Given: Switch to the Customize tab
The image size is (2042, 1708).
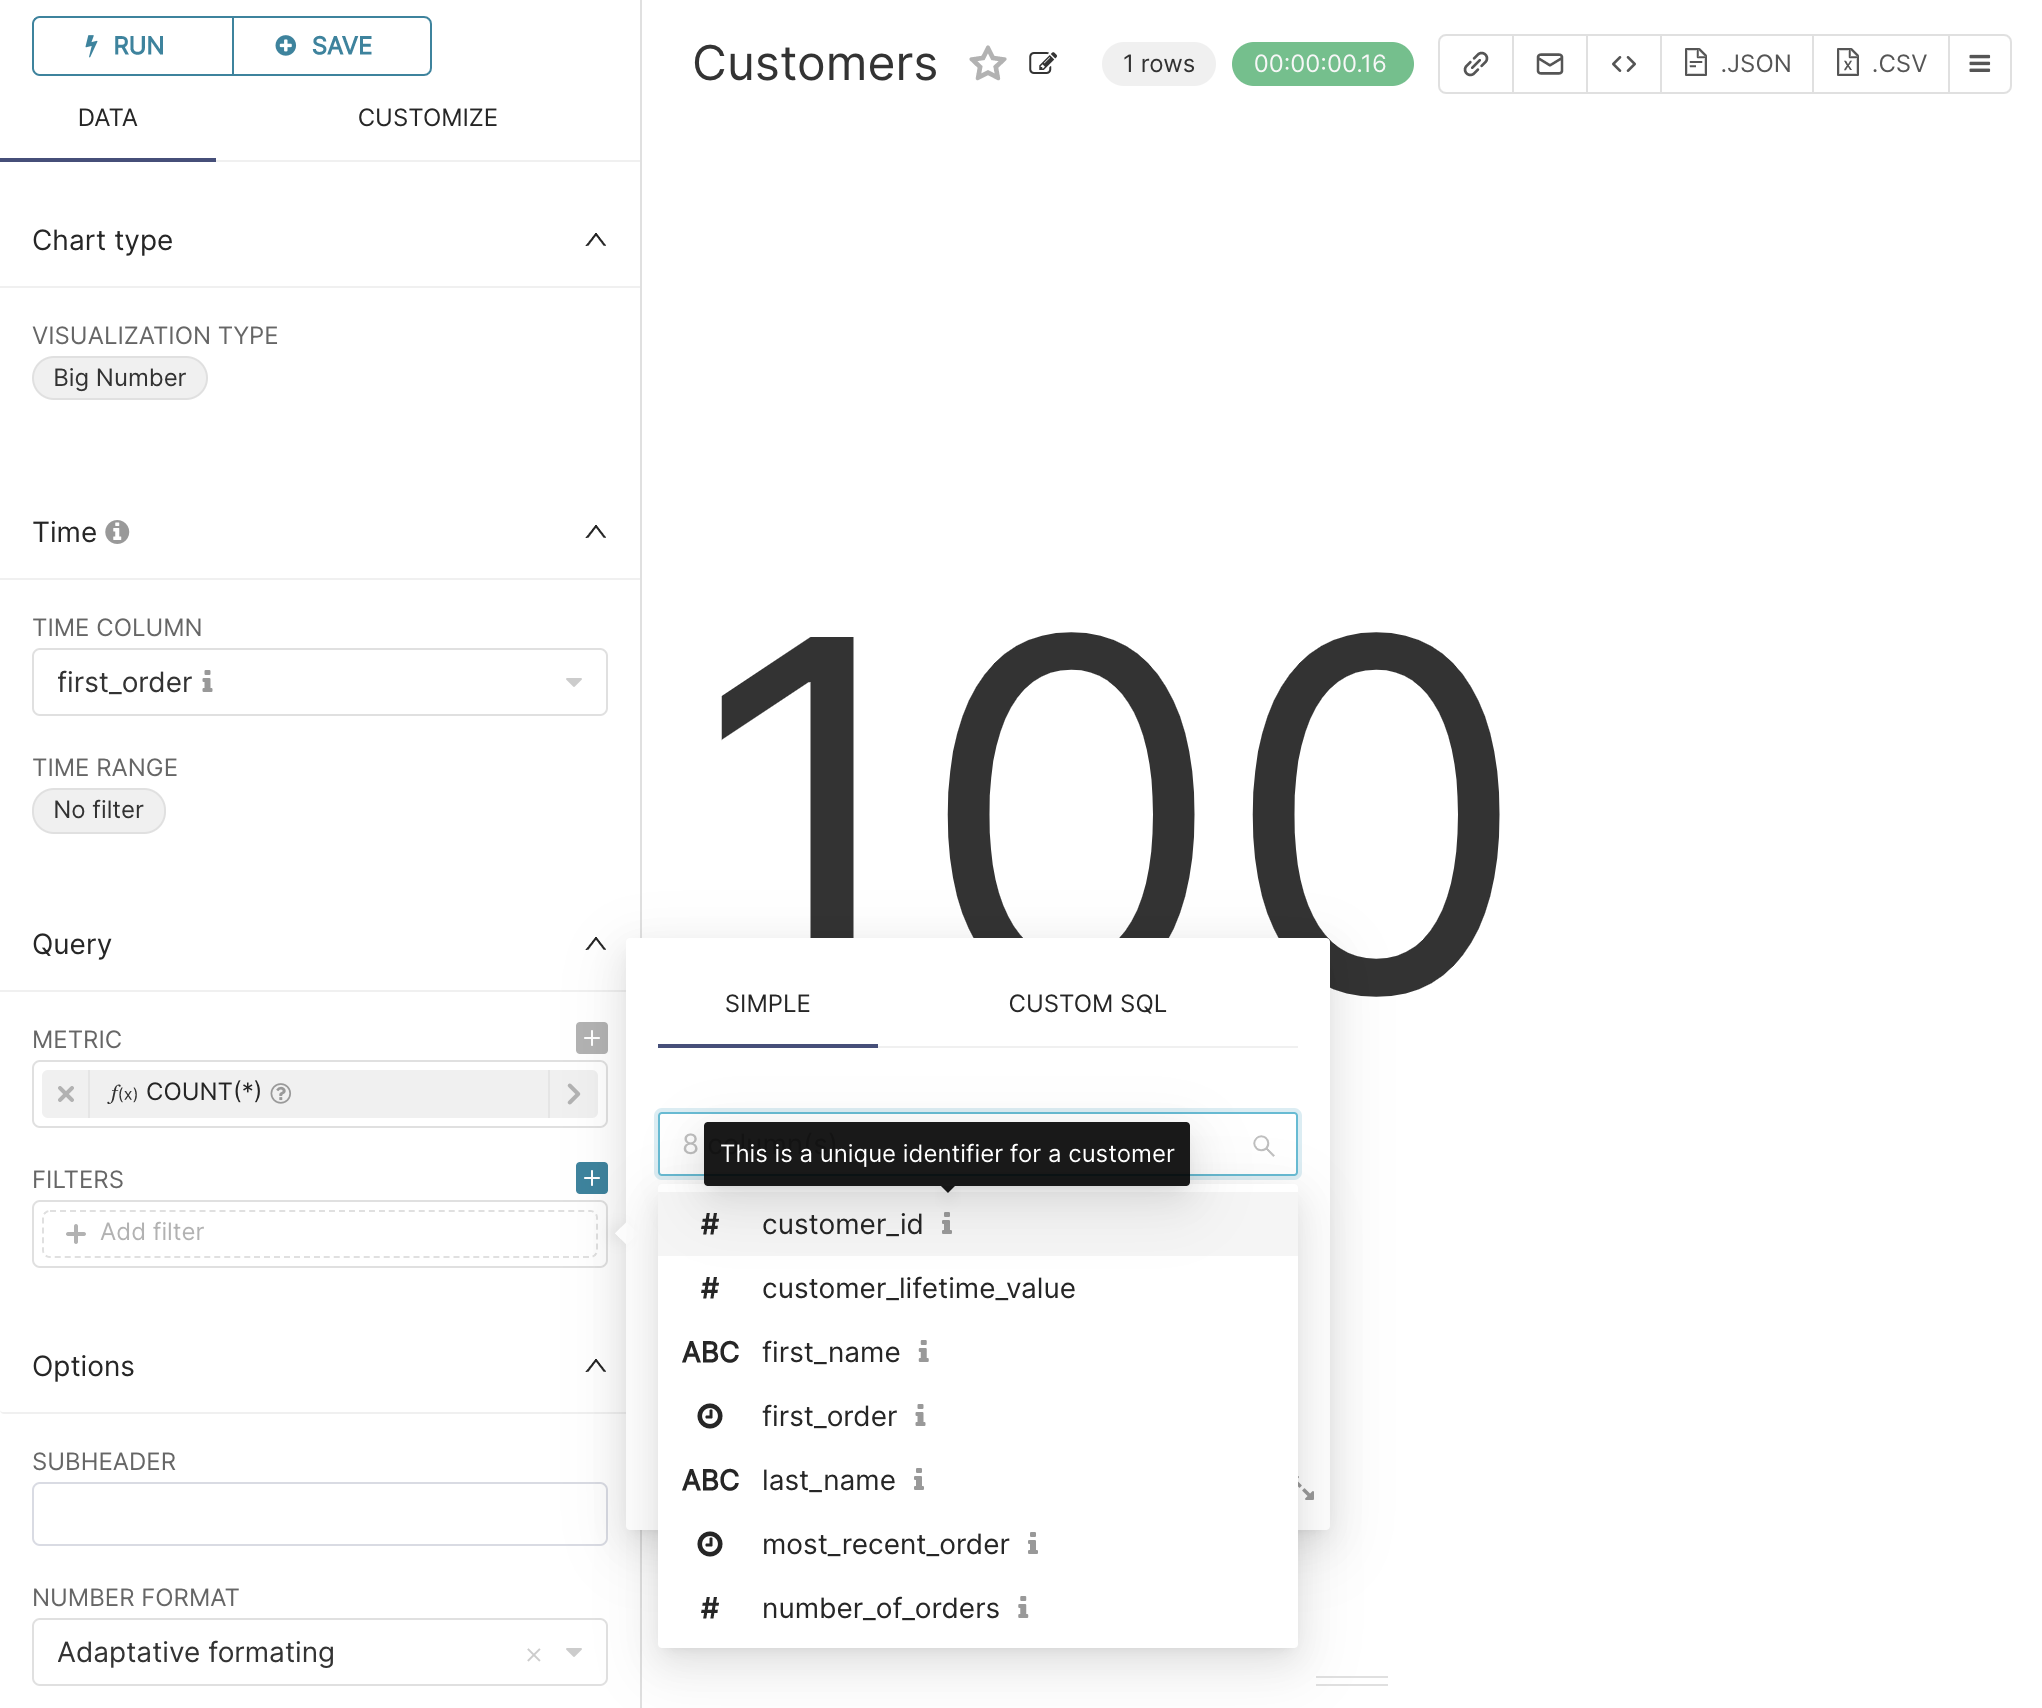Looking at the screenshot, I should 427,118.
